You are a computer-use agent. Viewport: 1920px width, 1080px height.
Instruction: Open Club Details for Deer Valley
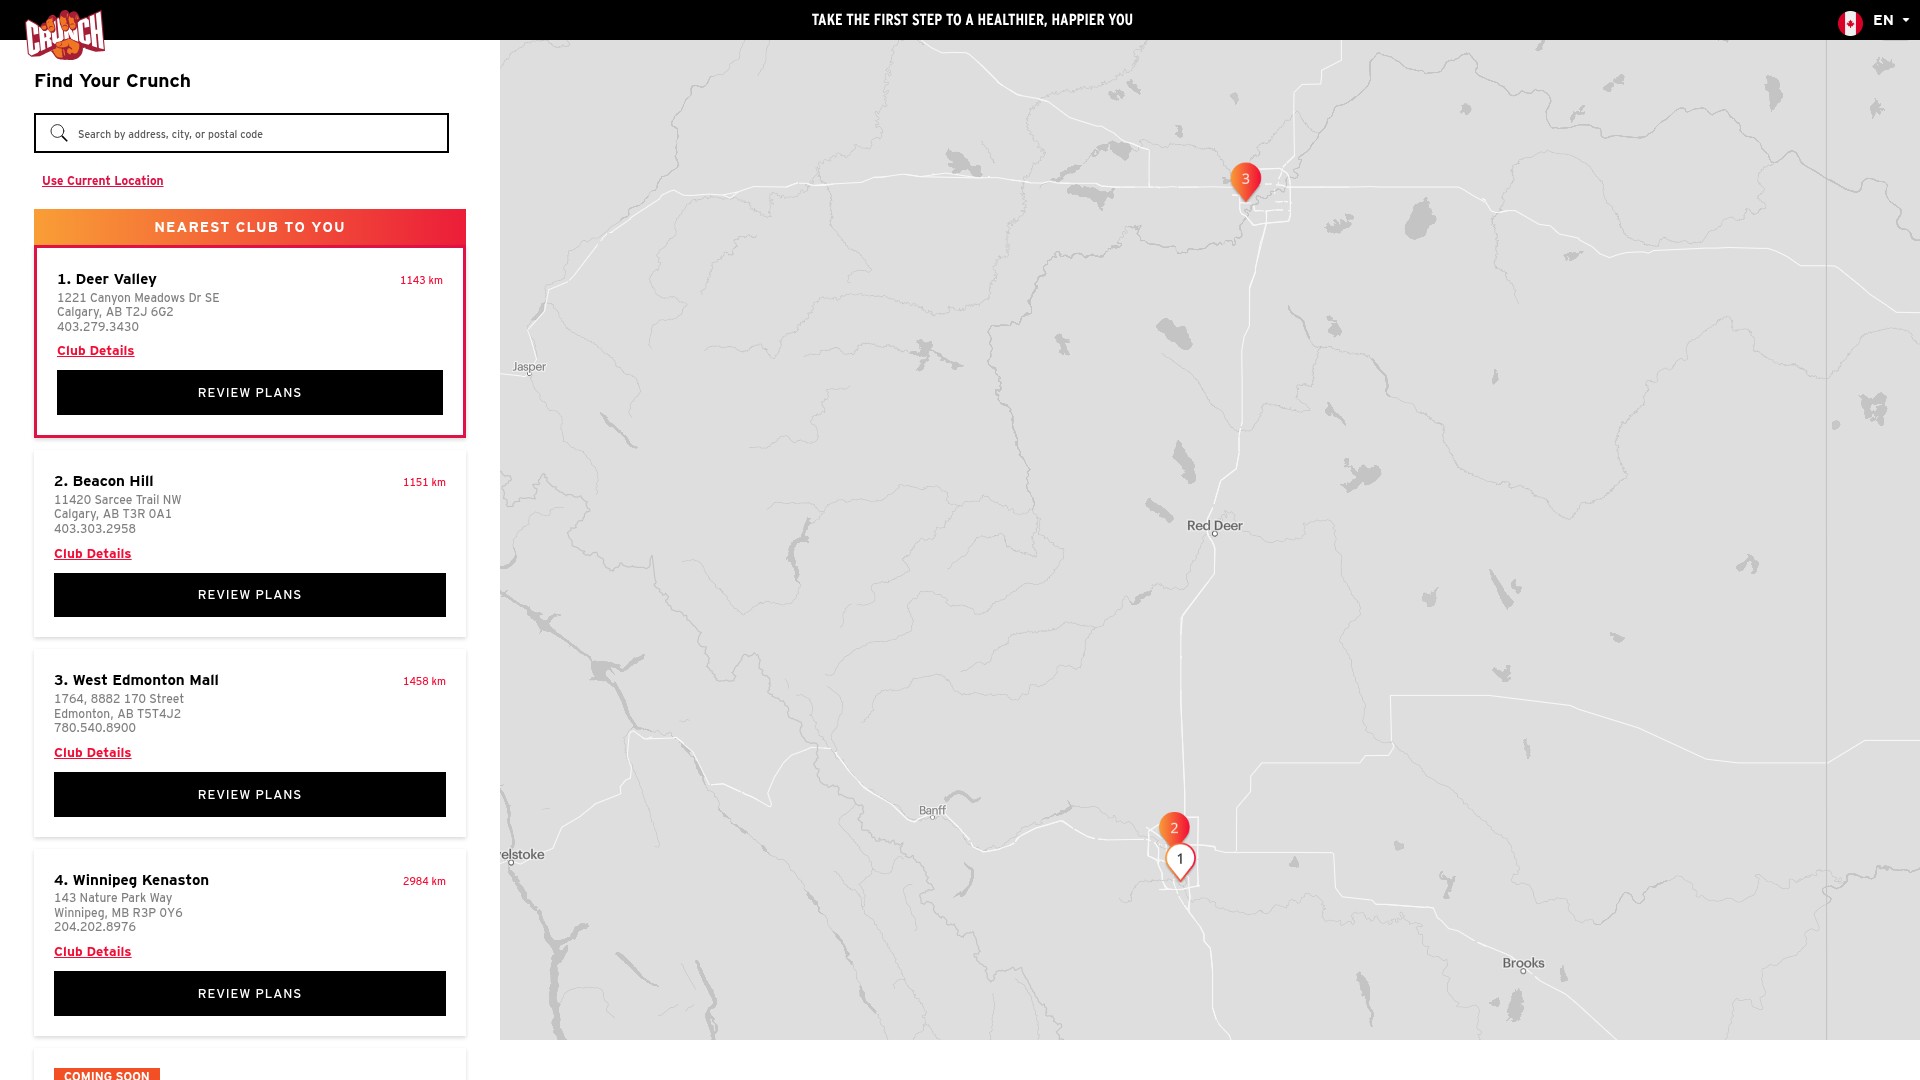pos(95,351)
